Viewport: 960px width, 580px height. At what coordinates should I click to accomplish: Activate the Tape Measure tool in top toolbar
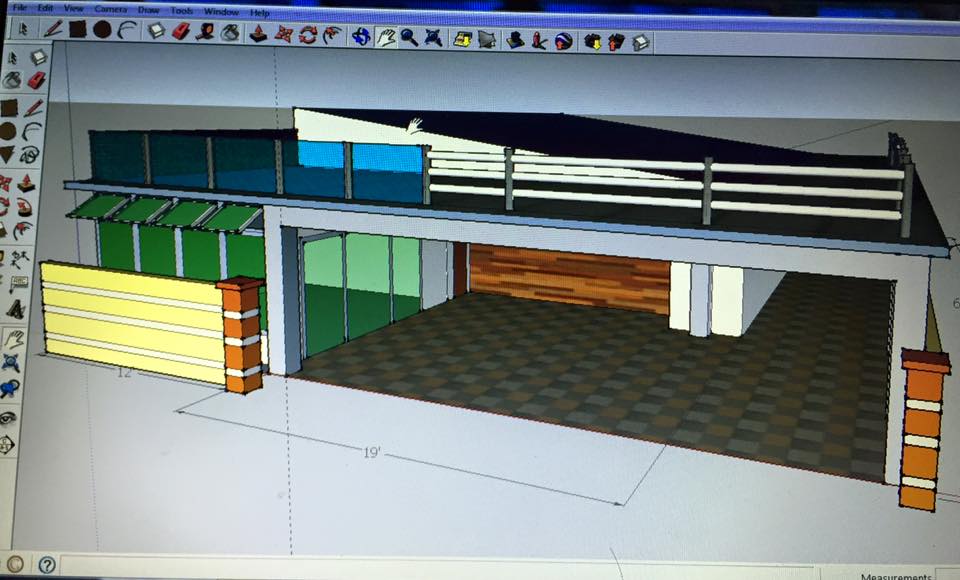pos(205,32)
